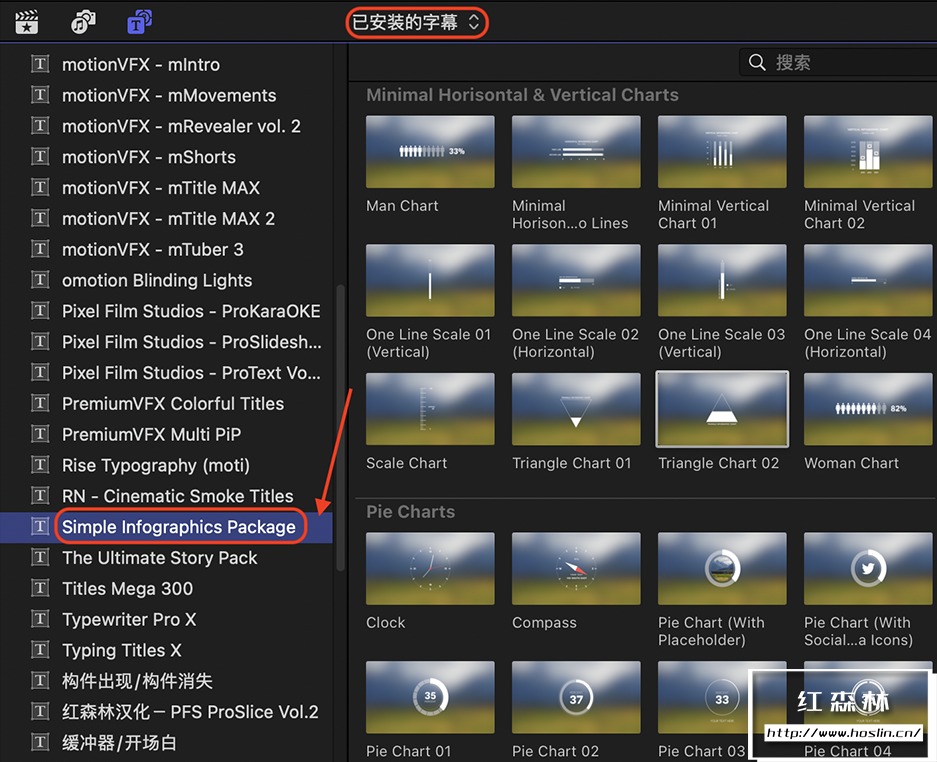The height and width of the screenshot is (762, 937).
Task: Open the 已安装的字幕 dropdown
Action: click(x=417, y=23)
